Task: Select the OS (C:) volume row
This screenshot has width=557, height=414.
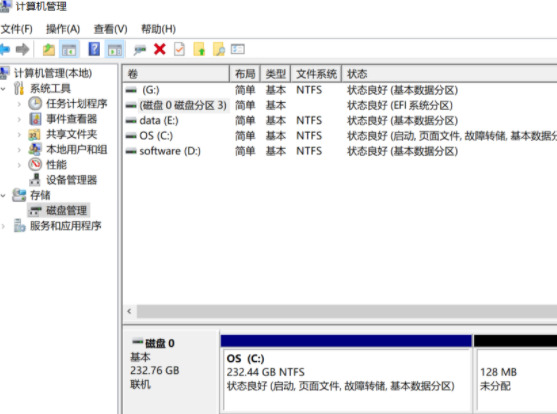Action: pos(340,136)
